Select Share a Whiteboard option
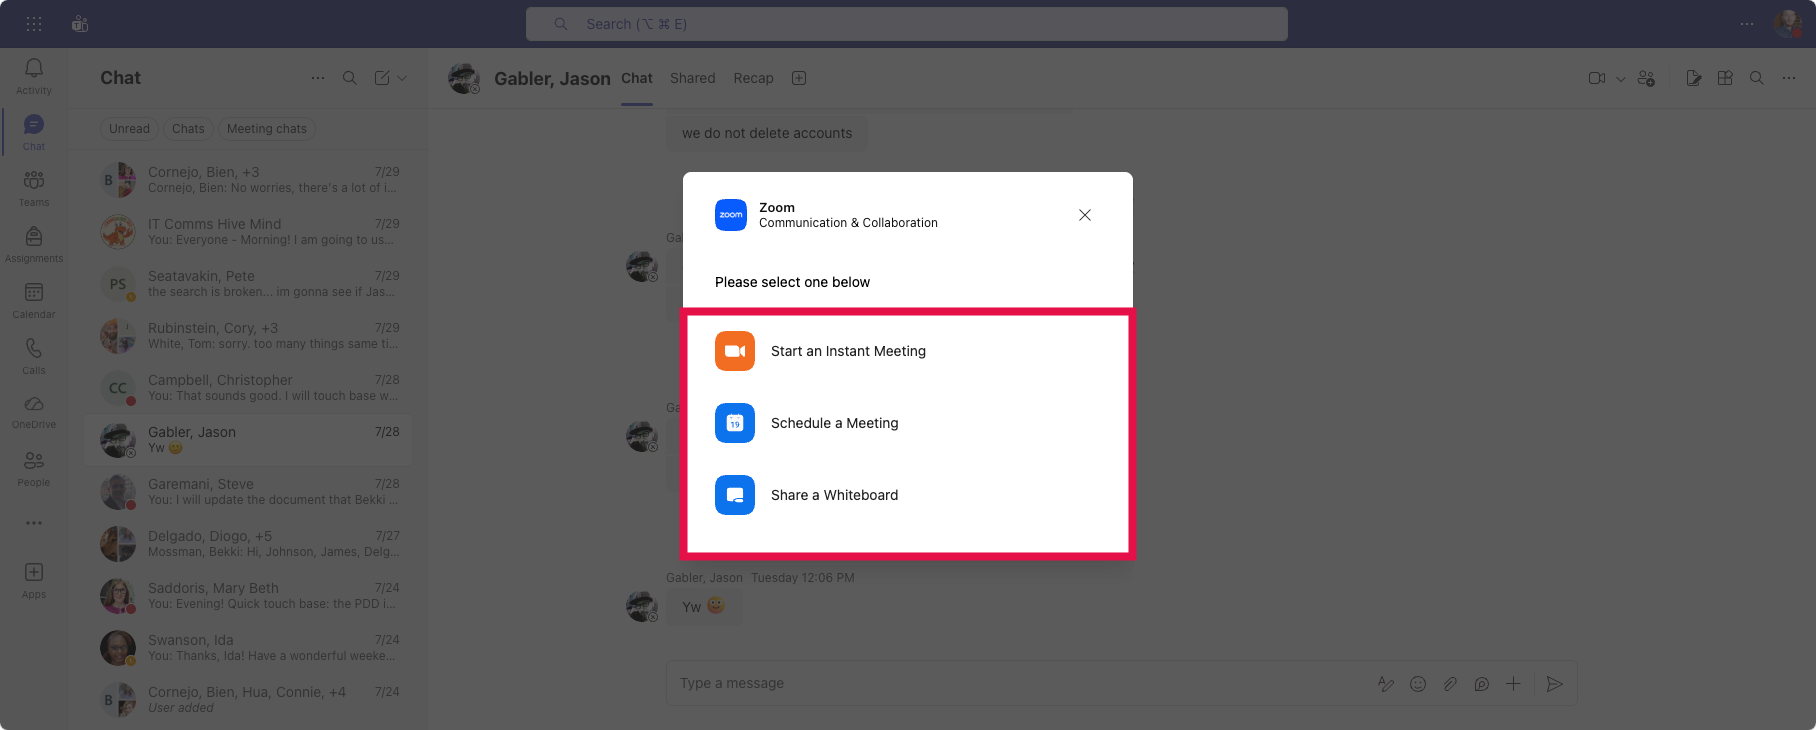 (908, 495)
